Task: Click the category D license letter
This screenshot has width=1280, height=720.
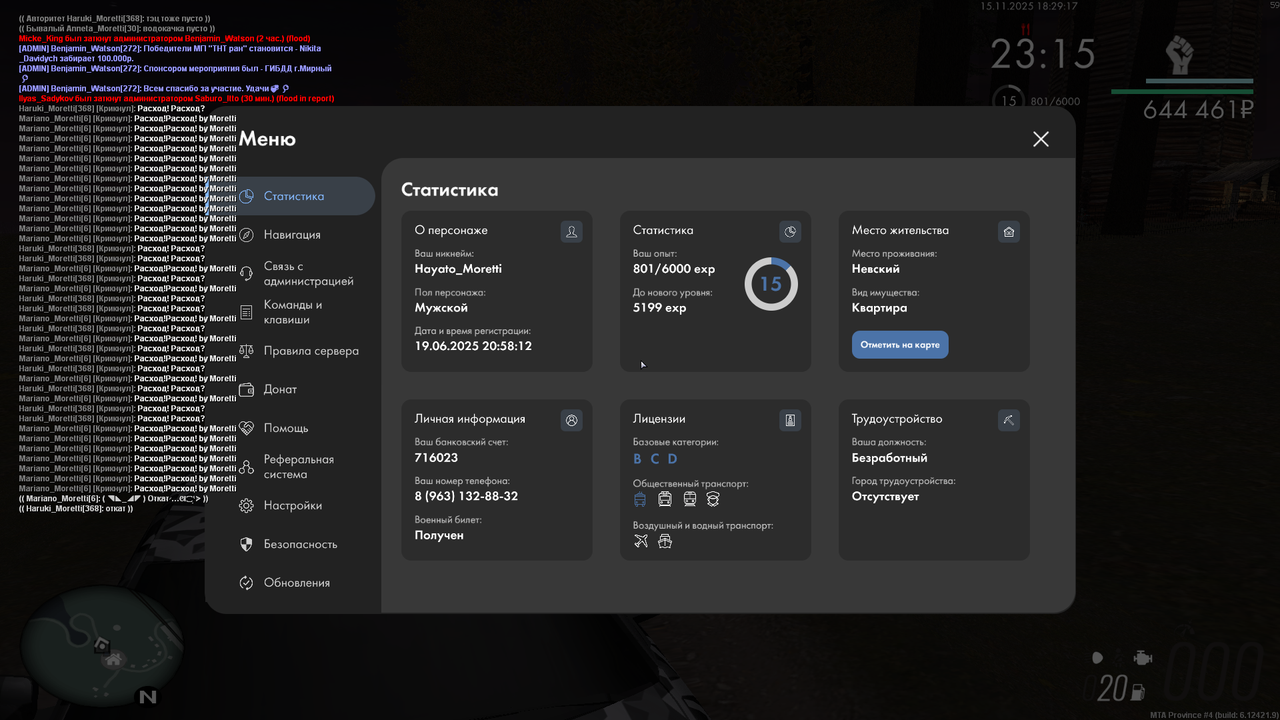Action: tap(672, 459)
